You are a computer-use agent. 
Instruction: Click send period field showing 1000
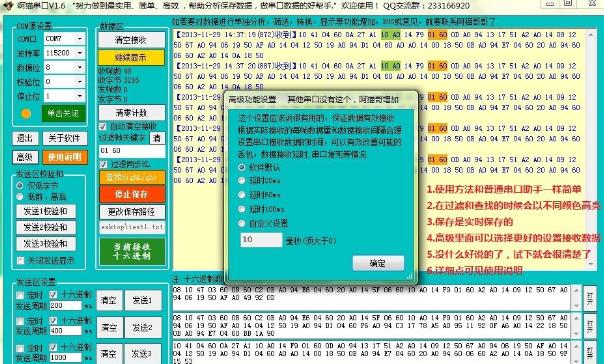tap(65, 357)
